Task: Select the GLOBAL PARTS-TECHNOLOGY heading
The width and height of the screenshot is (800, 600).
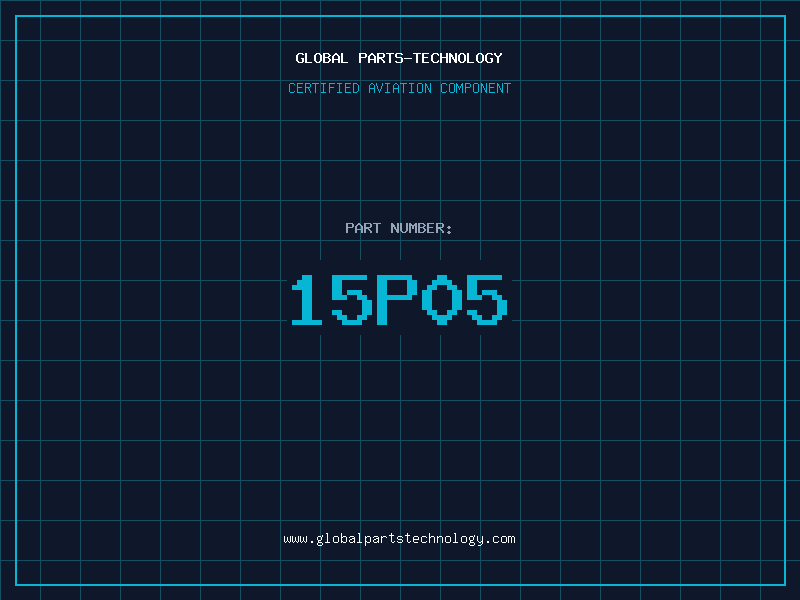Action: tap(399, 58)
